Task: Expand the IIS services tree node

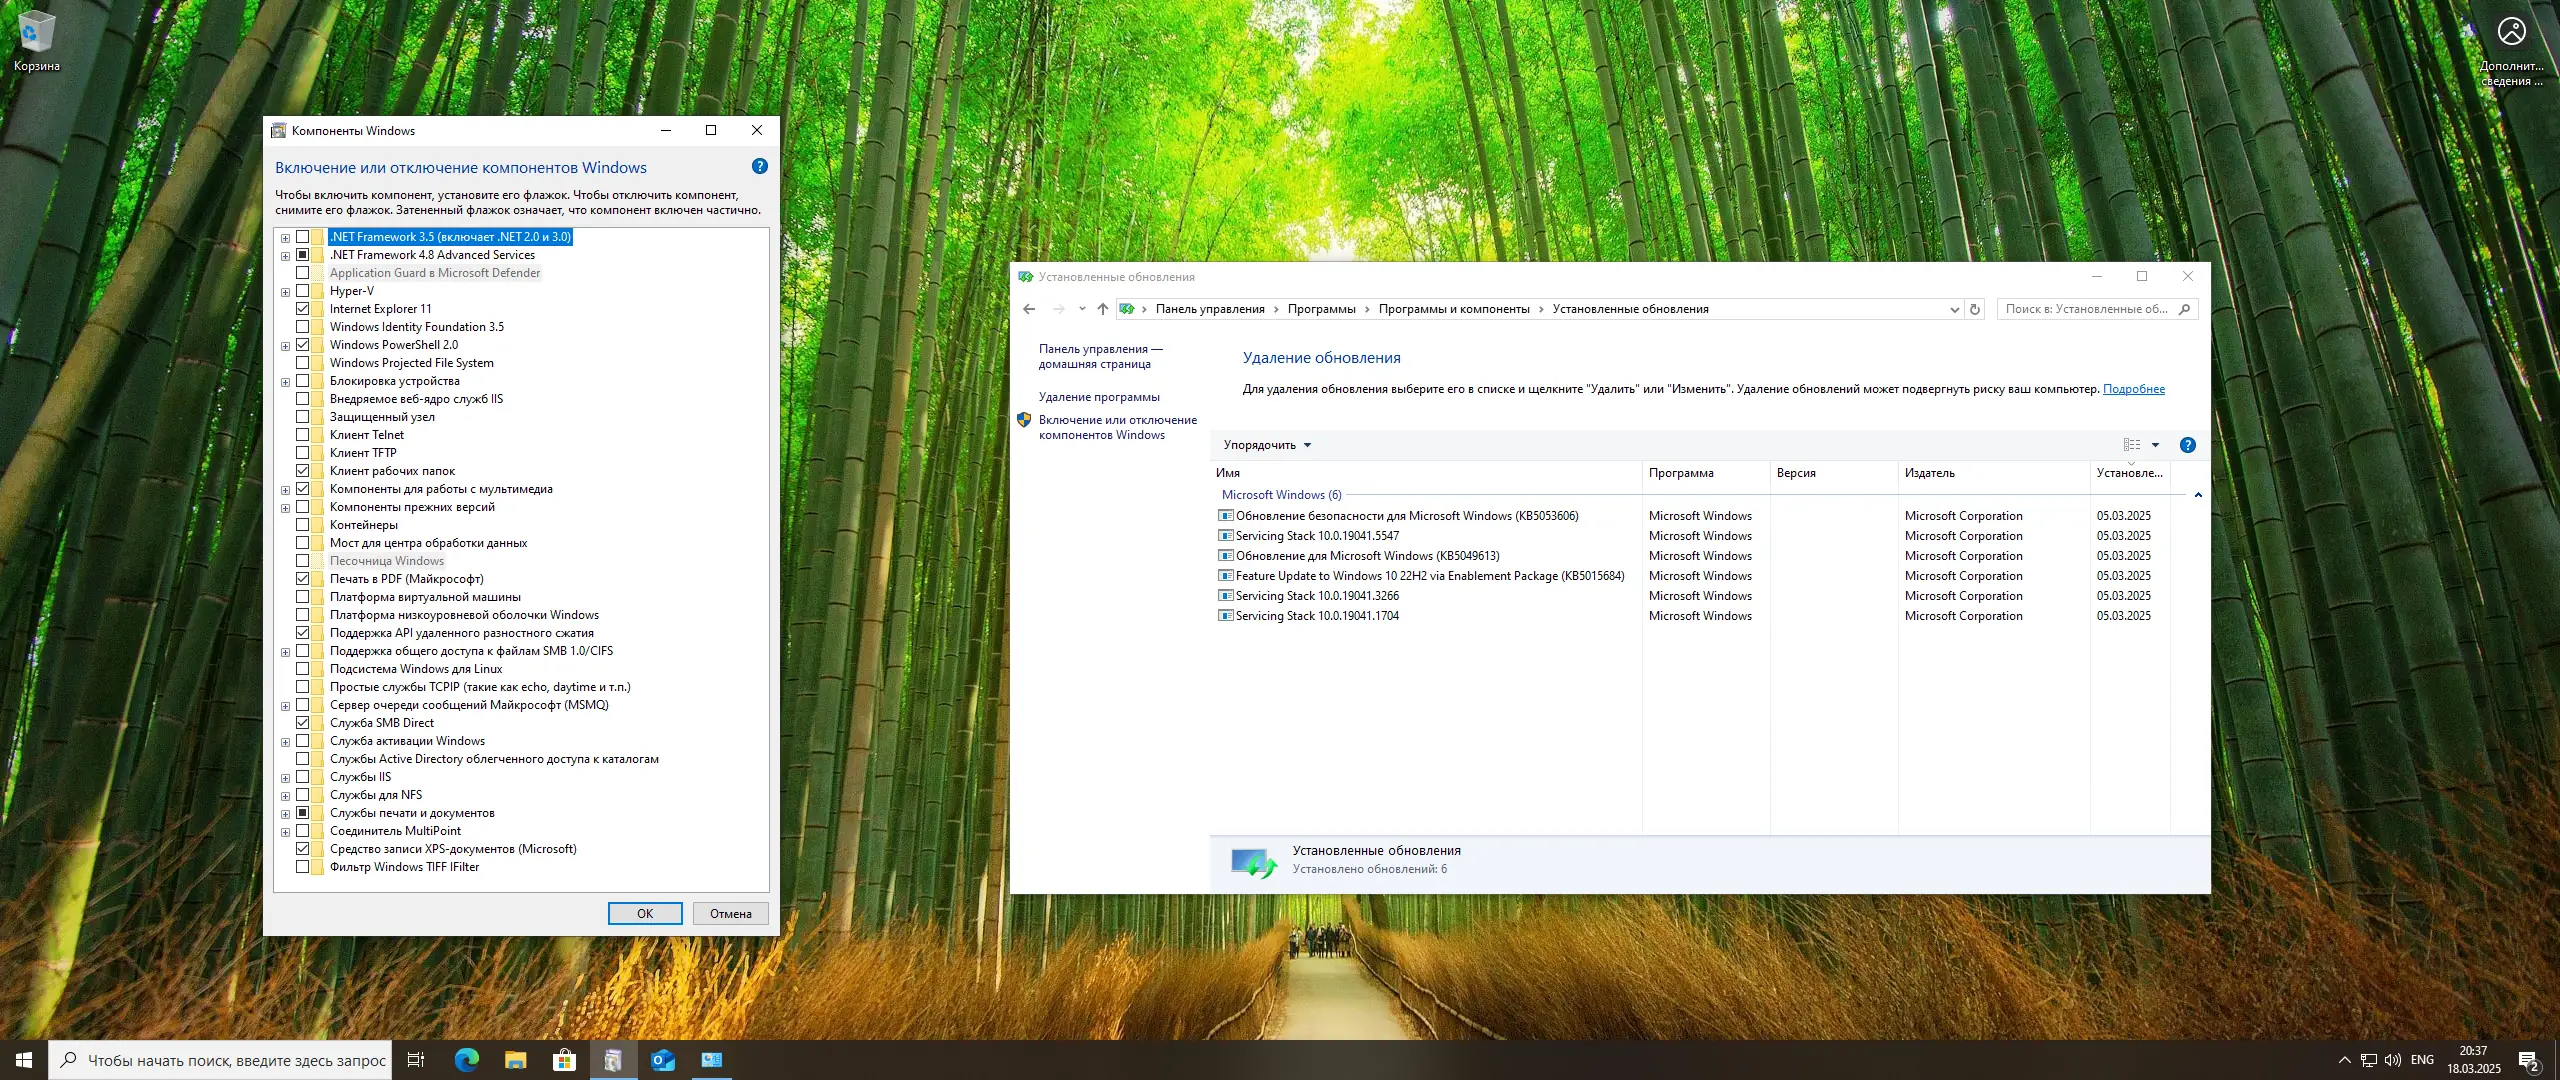Action: pyautogui.click(x=285, y=778)
